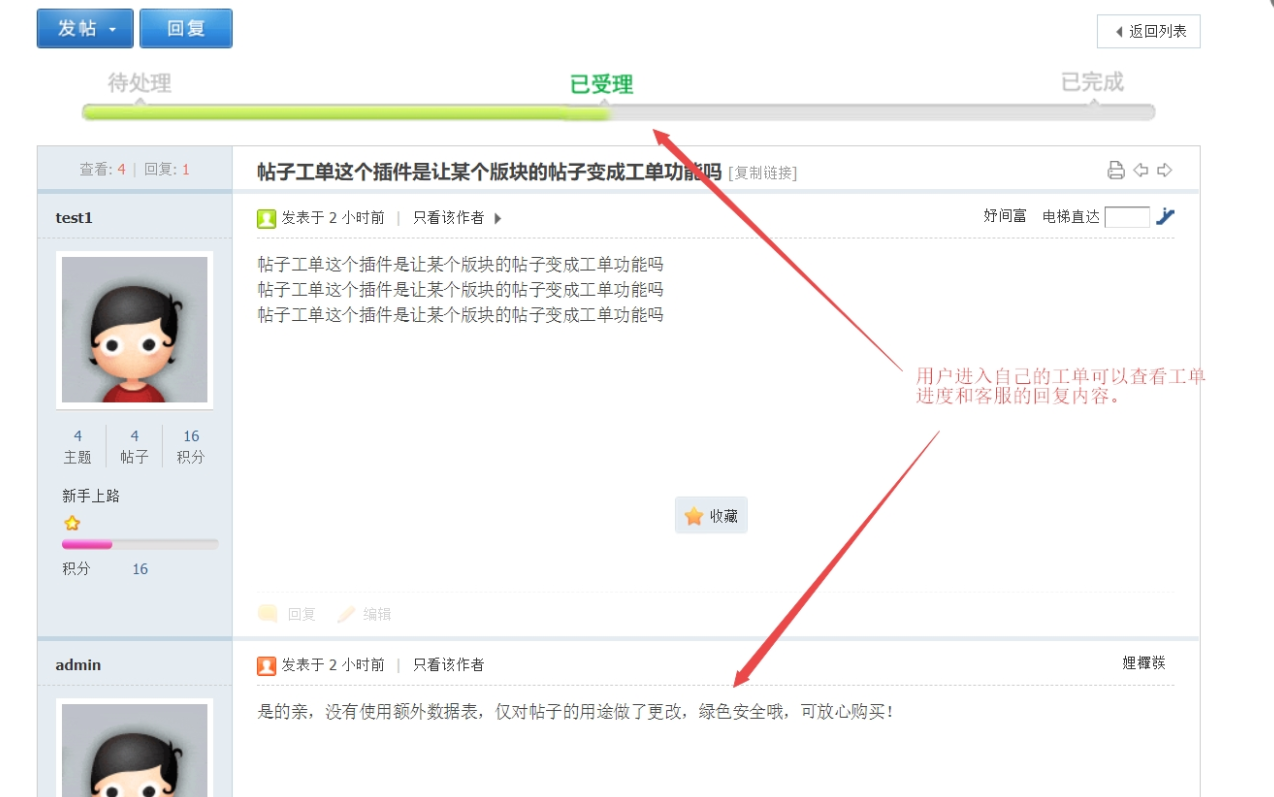Click 只看该作者 in test1's post
Image resolution: width=1274 pixels, height=797 pixels.
(x=449, y=218)
